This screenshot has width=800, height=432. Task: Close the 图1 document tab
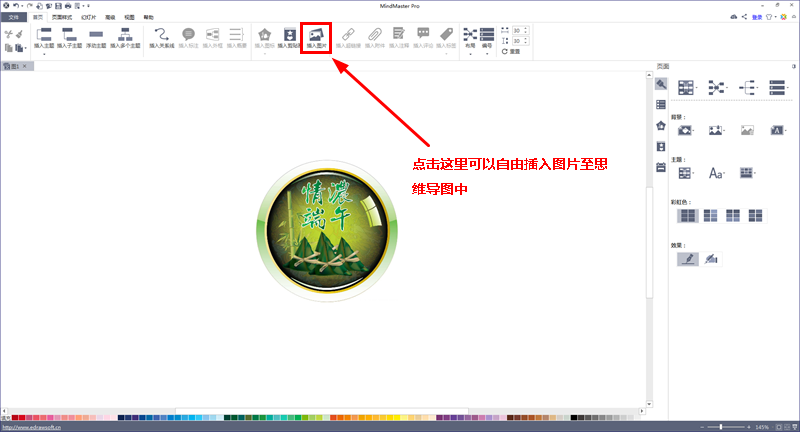click(x=24, y=66)
